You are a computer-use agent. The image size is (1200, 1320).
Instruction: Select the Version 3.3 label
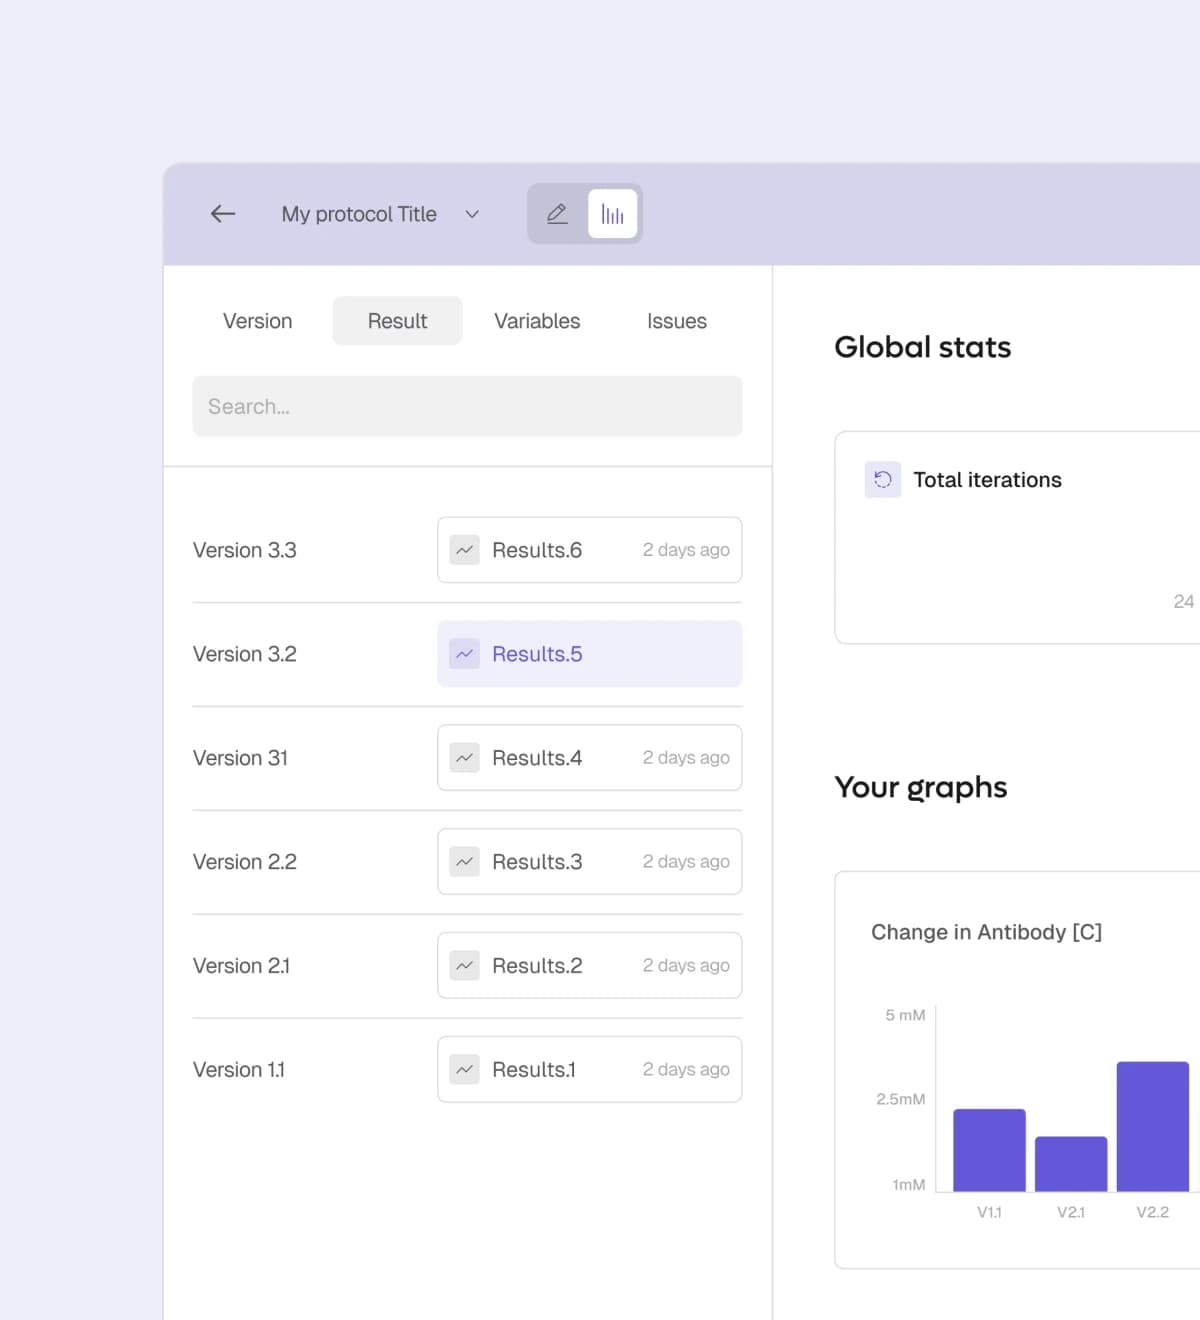click(x=245, y=550)
